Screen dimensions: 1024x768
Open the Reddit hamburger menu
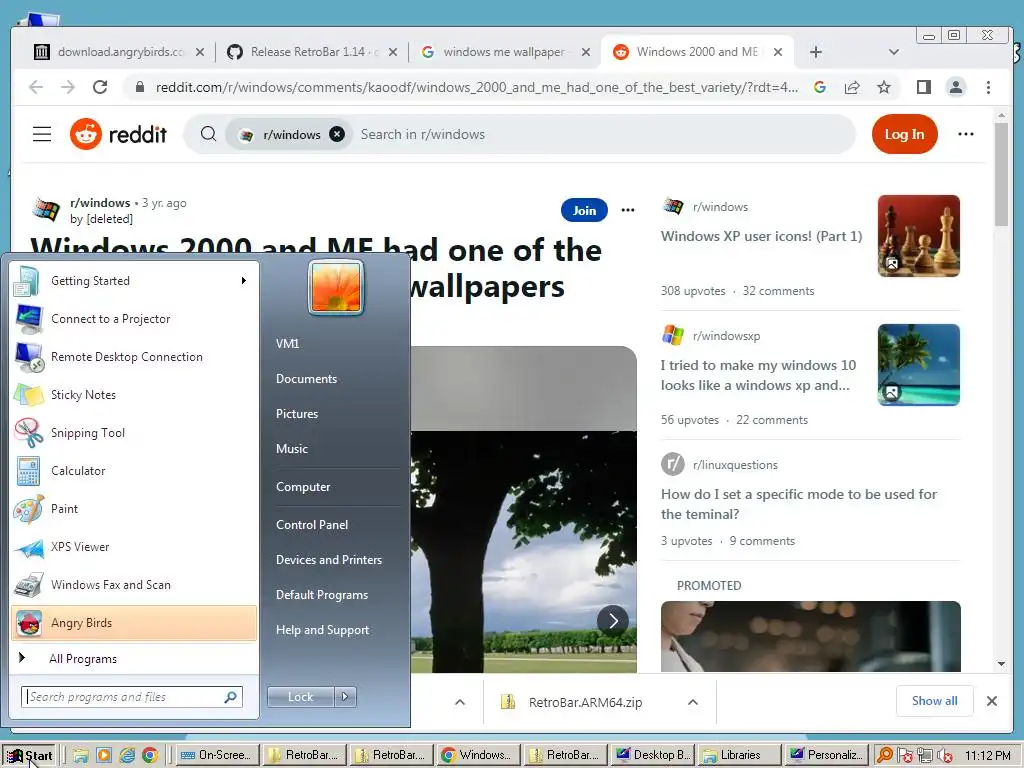(x=42, y=135)
